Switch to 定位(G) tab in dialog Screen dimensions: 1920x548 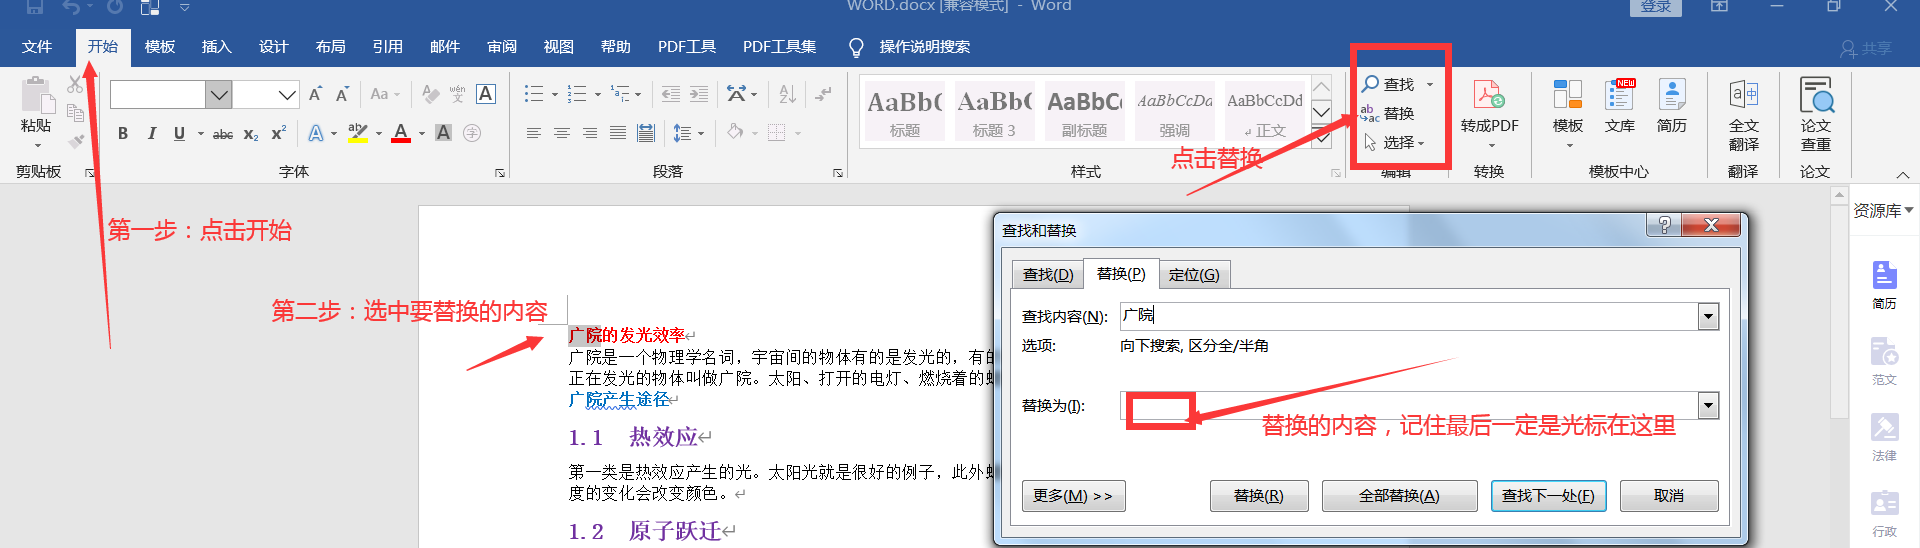coord(1194,275)
